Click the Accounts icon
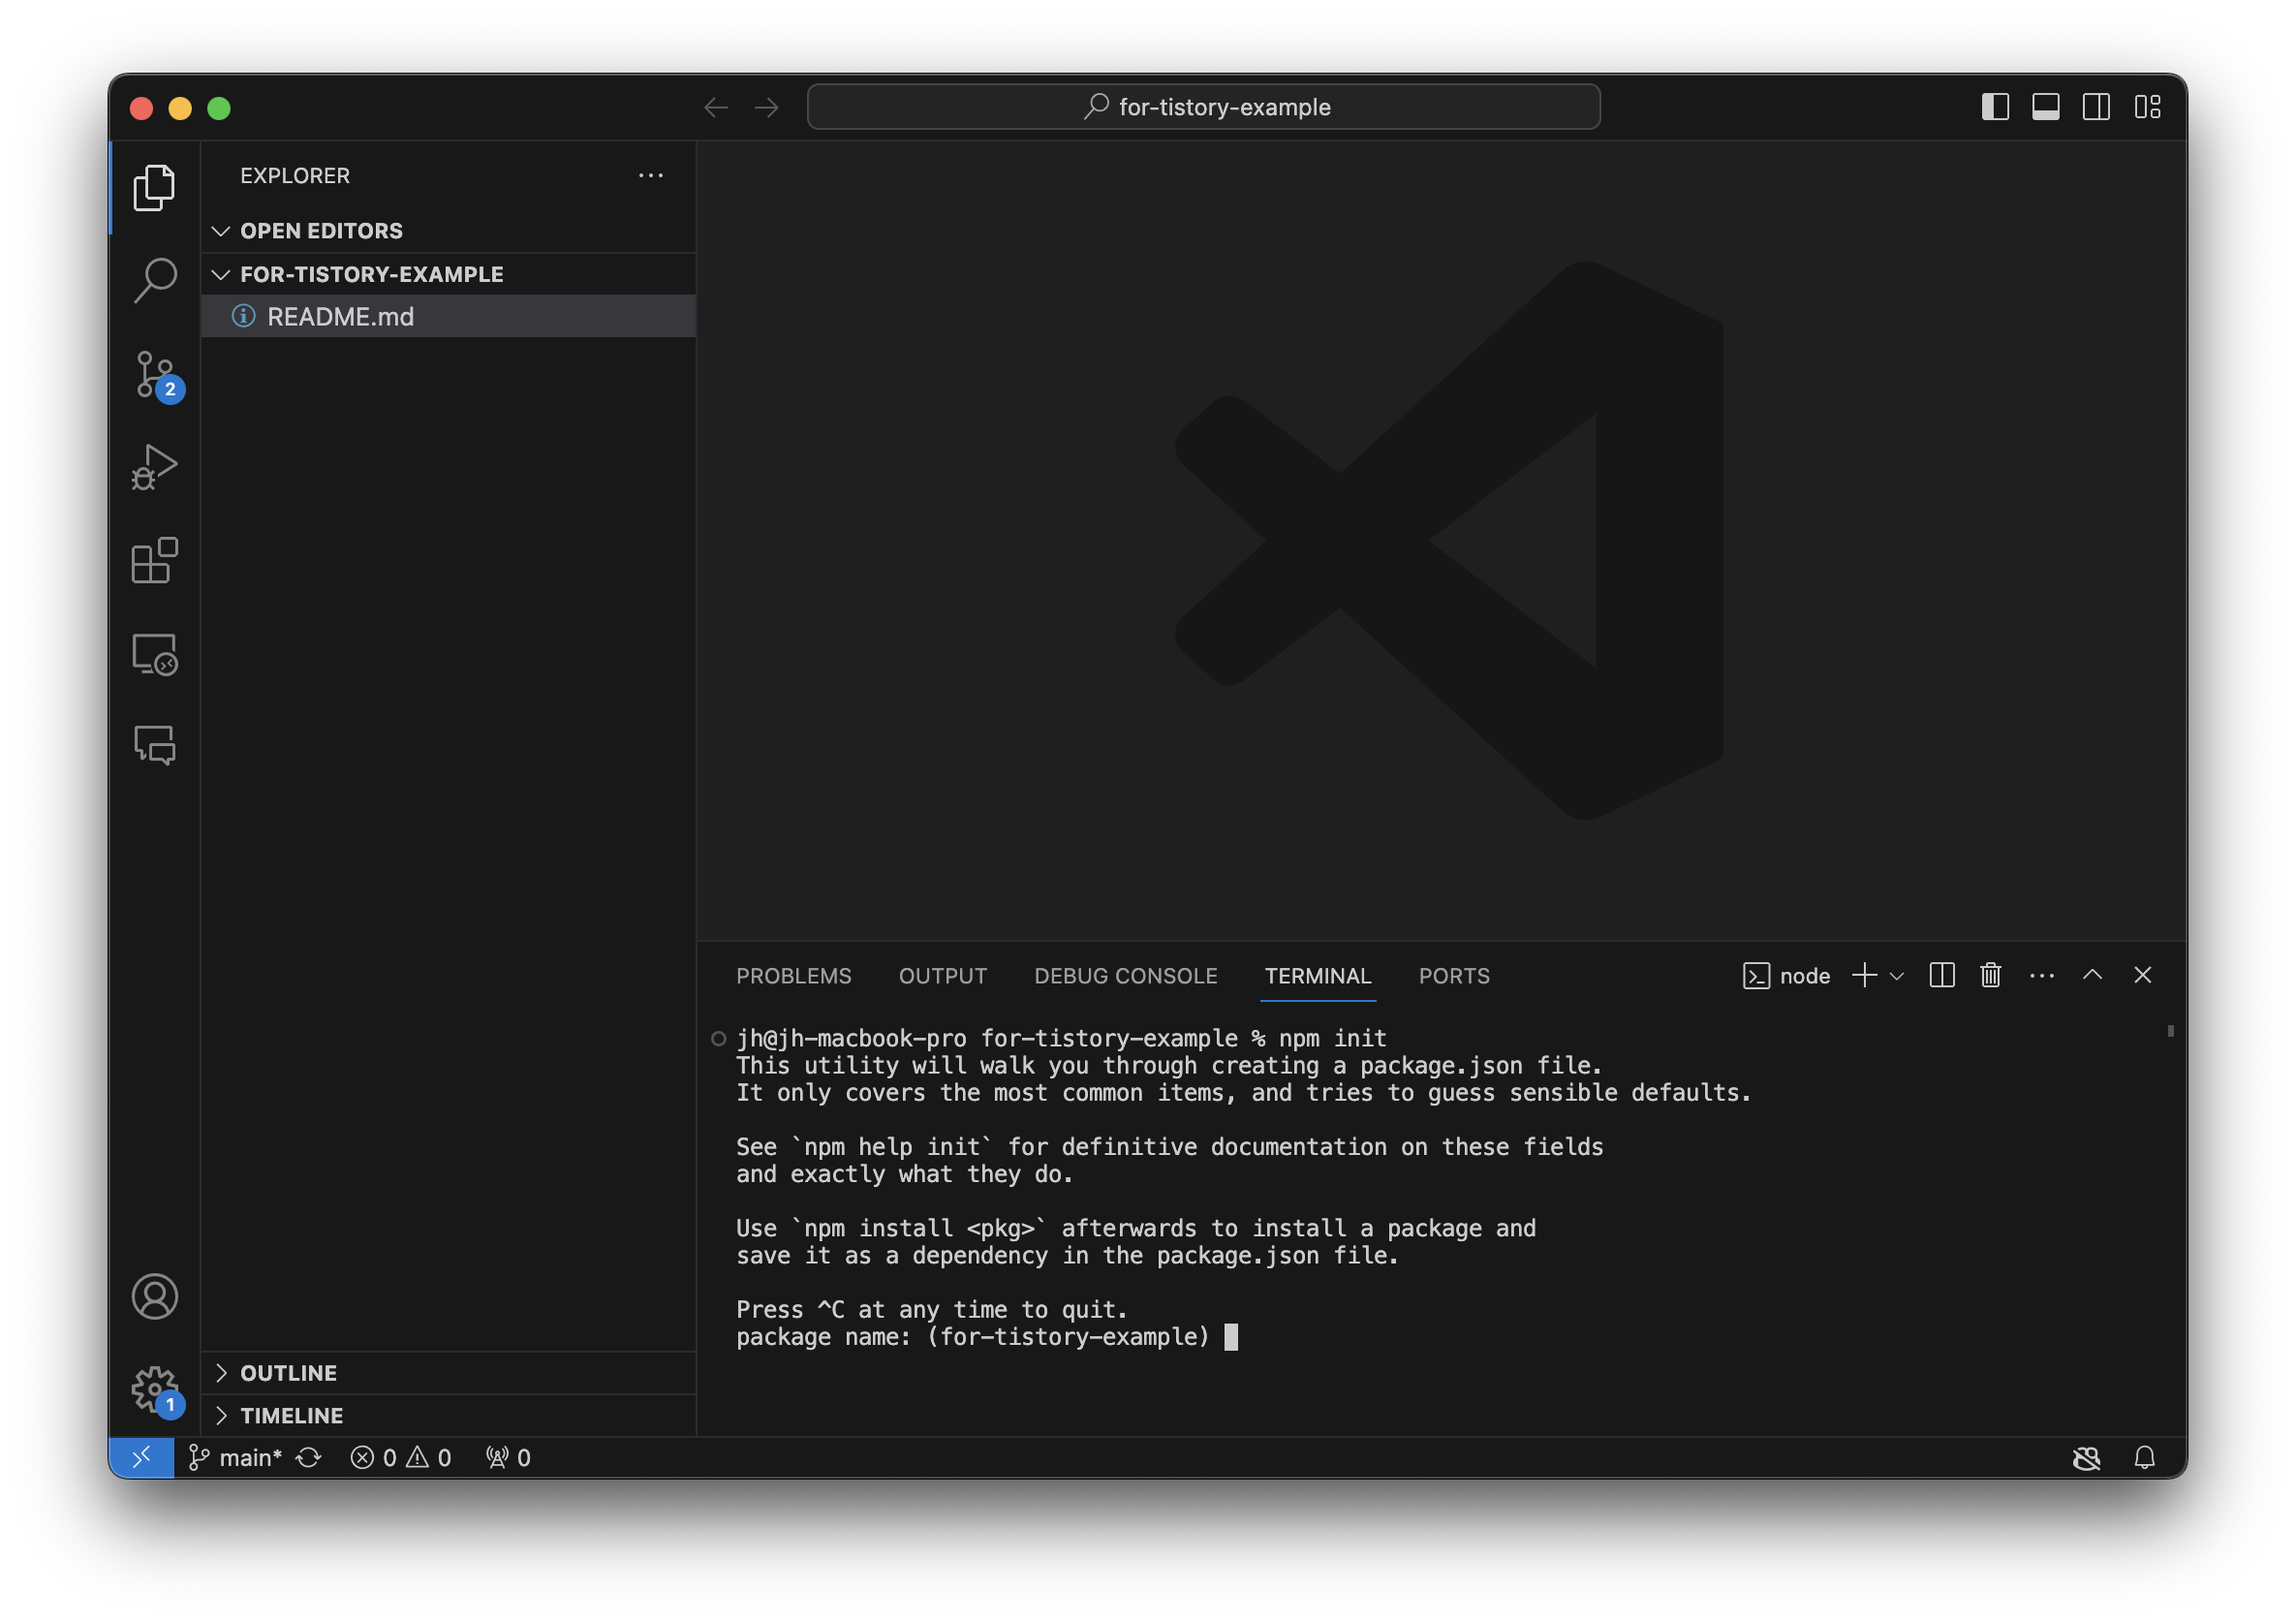Viewport: 2296px width, 1622px height. pos(155,1297)
